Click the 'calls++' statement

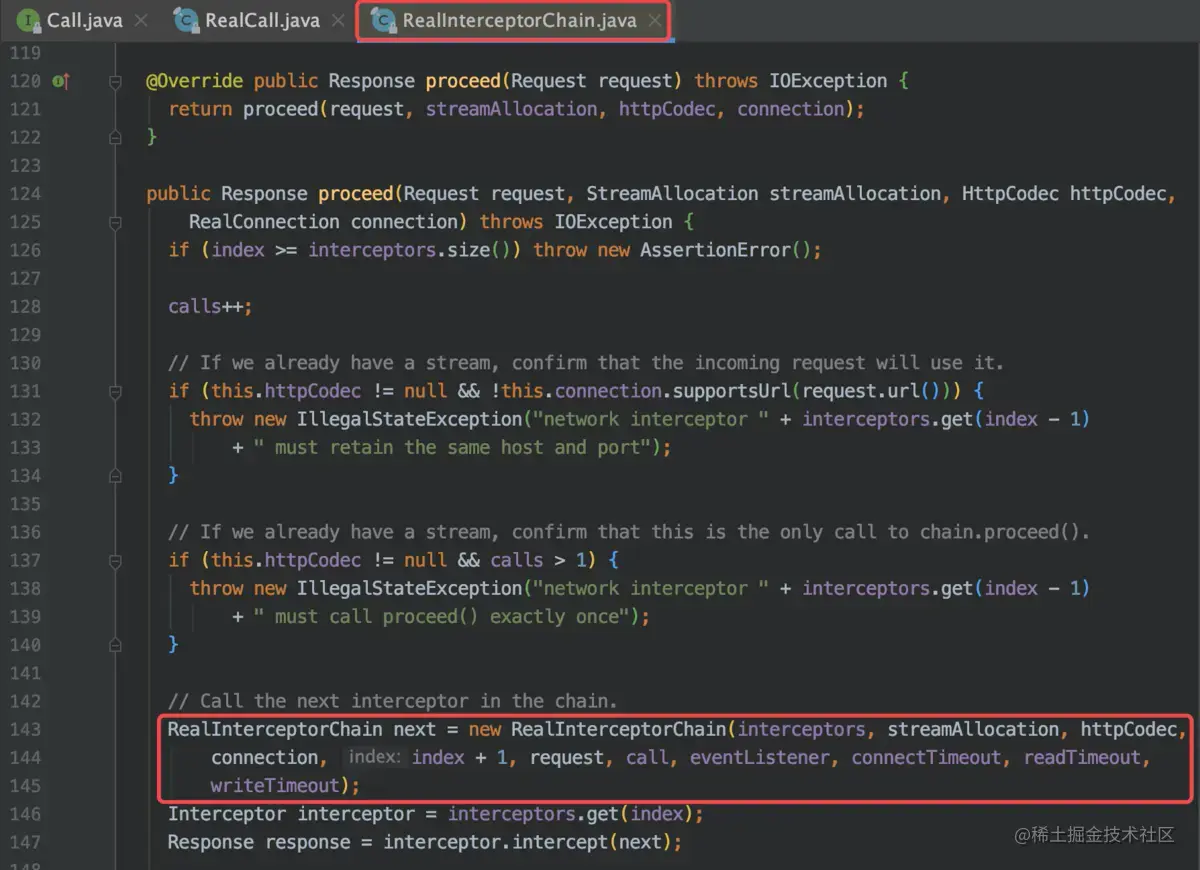tap(210, 306)
